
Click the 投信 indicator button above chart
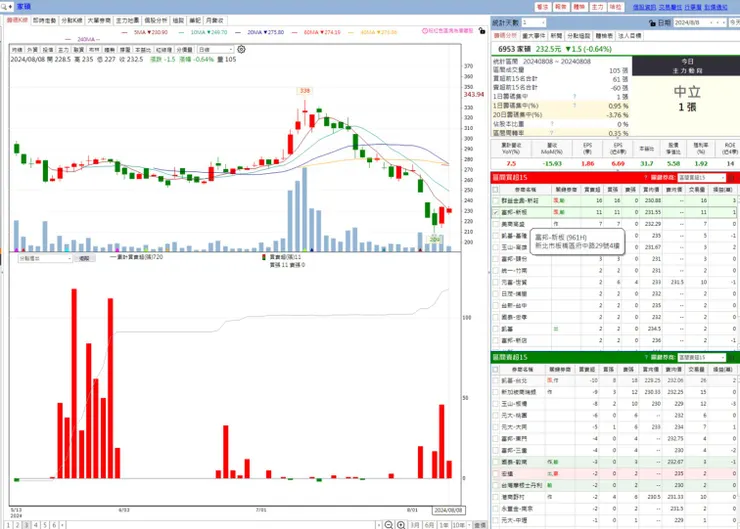click(48, 50)
